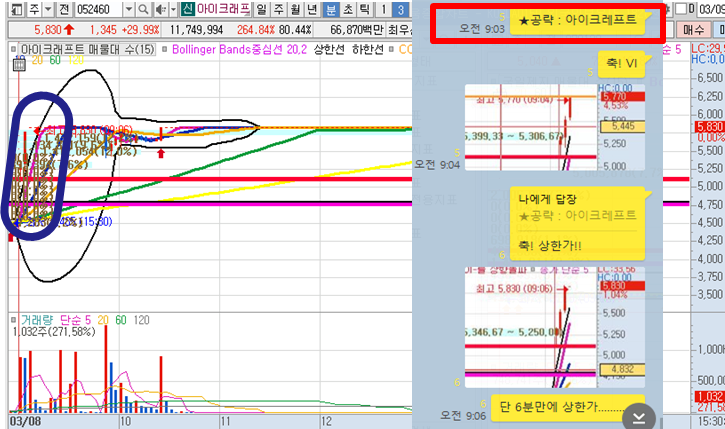Click the 매수 buy button
Viewport: 725px width, 429px height.
pos(693,30)
